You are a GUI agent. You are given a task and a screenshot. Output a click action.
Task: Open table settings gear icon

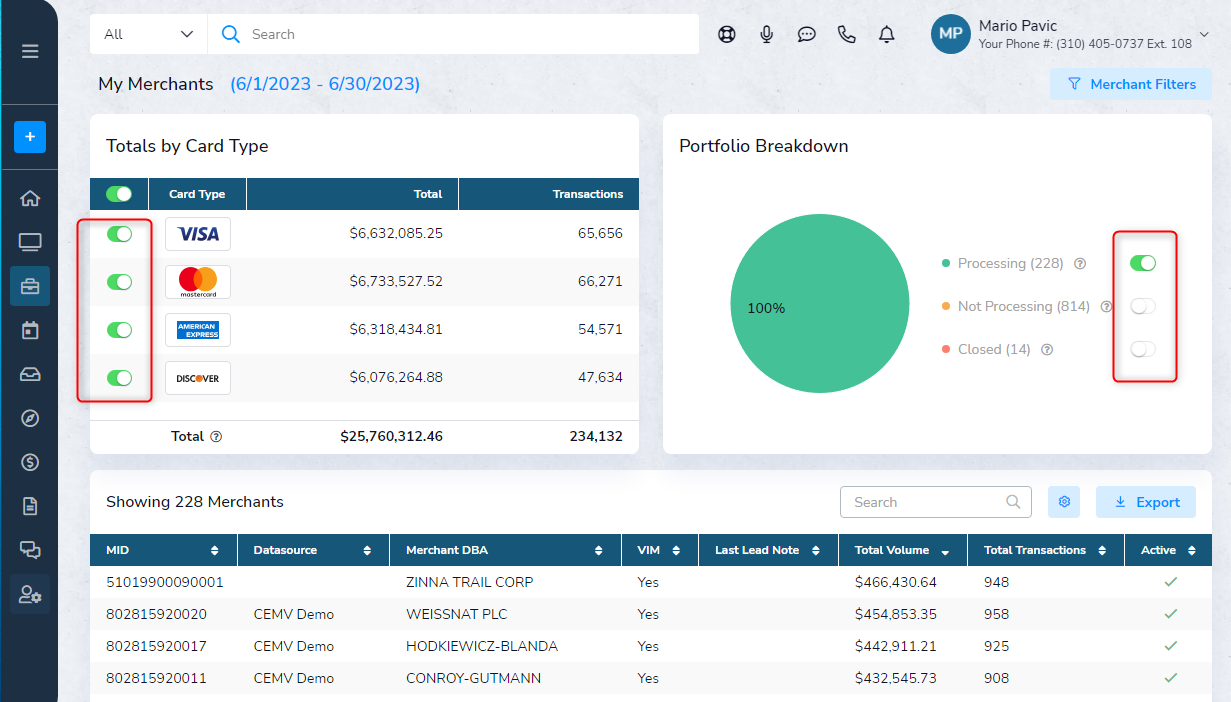1064,502
